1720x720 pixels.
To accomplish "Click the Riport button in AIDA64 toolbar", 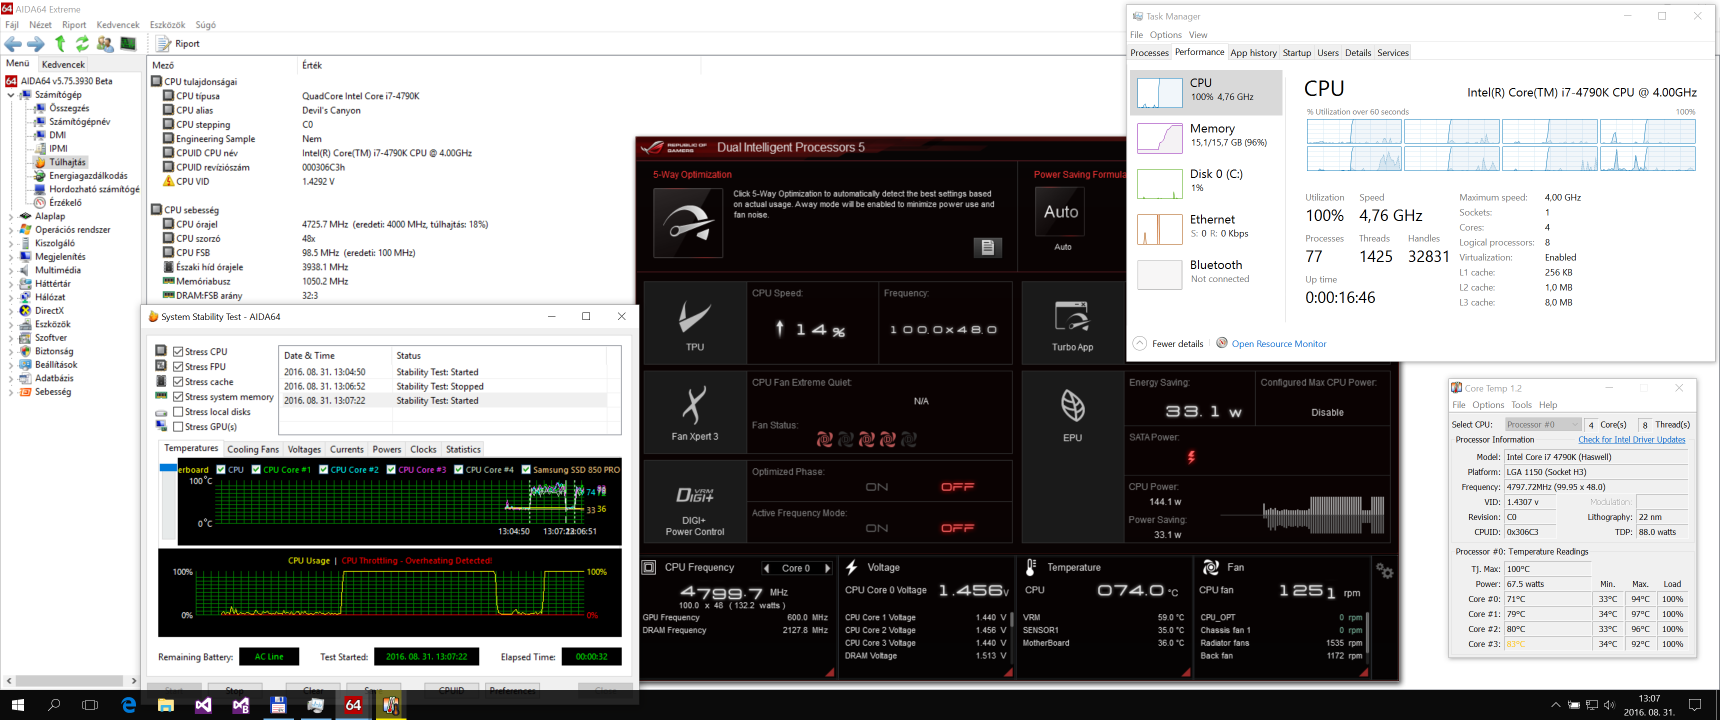I will [178, 43].
